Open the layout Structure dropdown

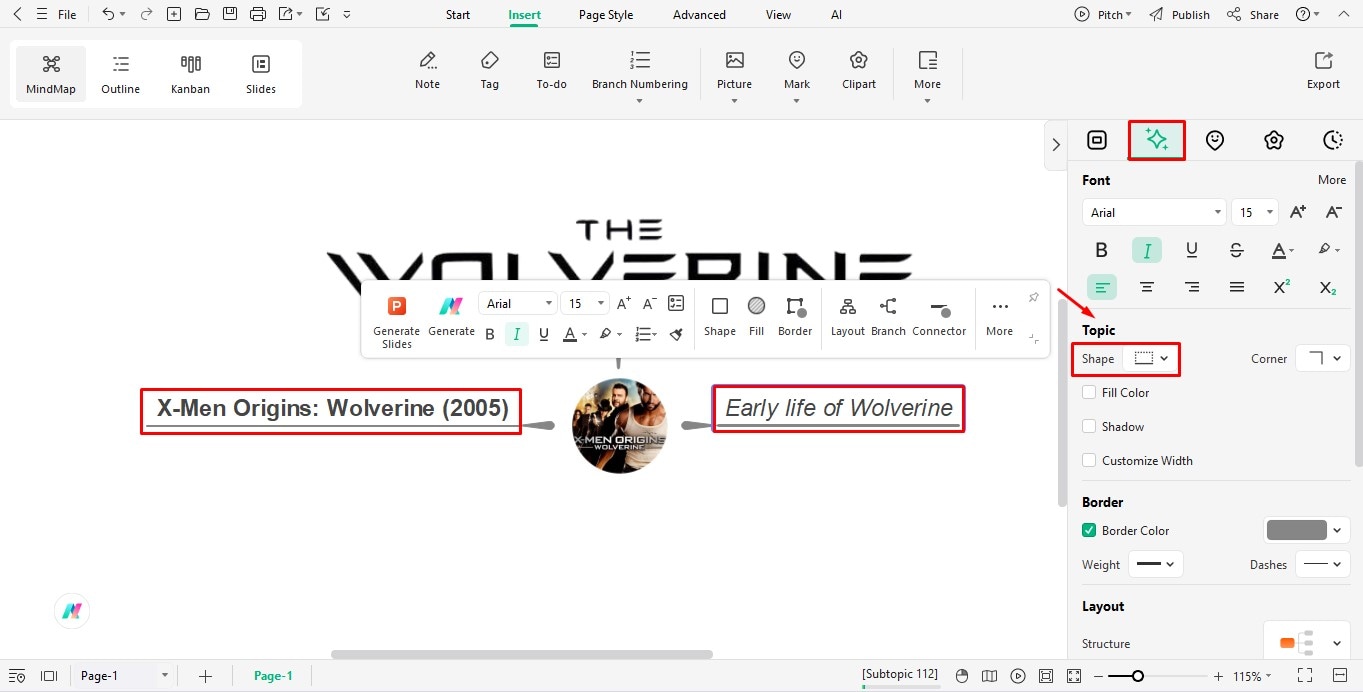tap(1307, 642)
